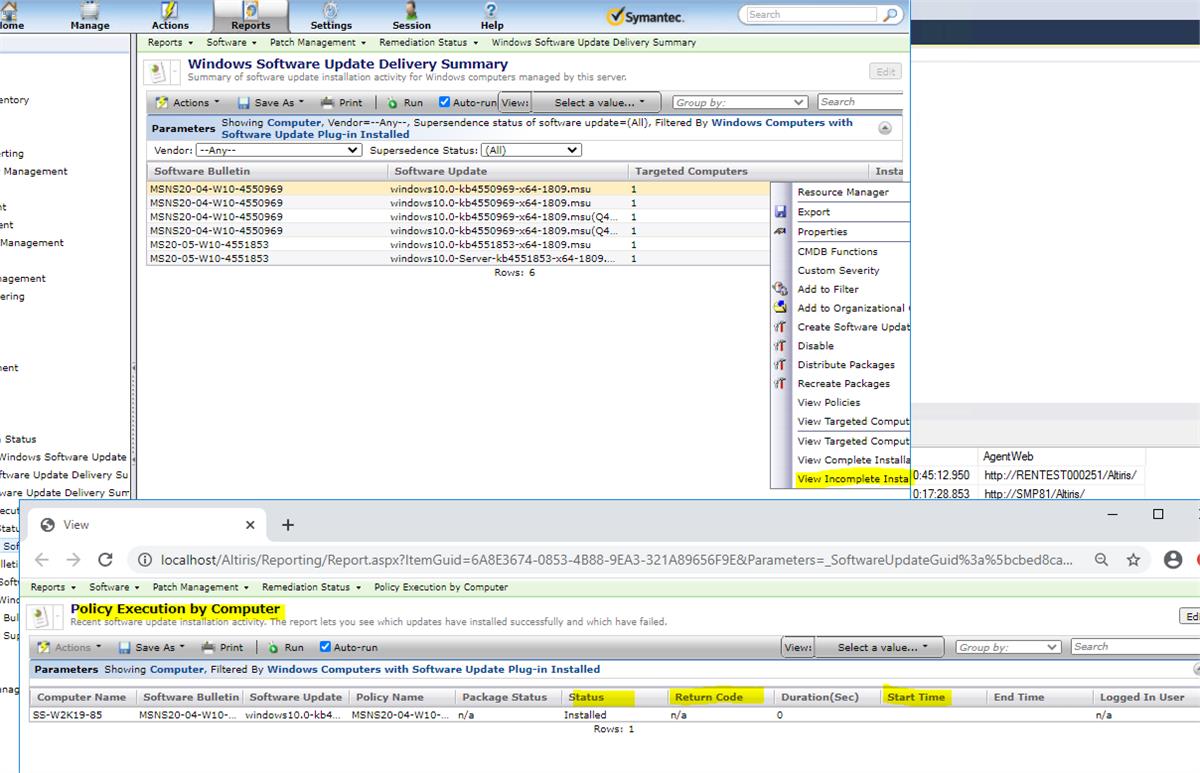
Task: Click the Export floppy disk icon in context menu
Action: [x=781, y=212]
